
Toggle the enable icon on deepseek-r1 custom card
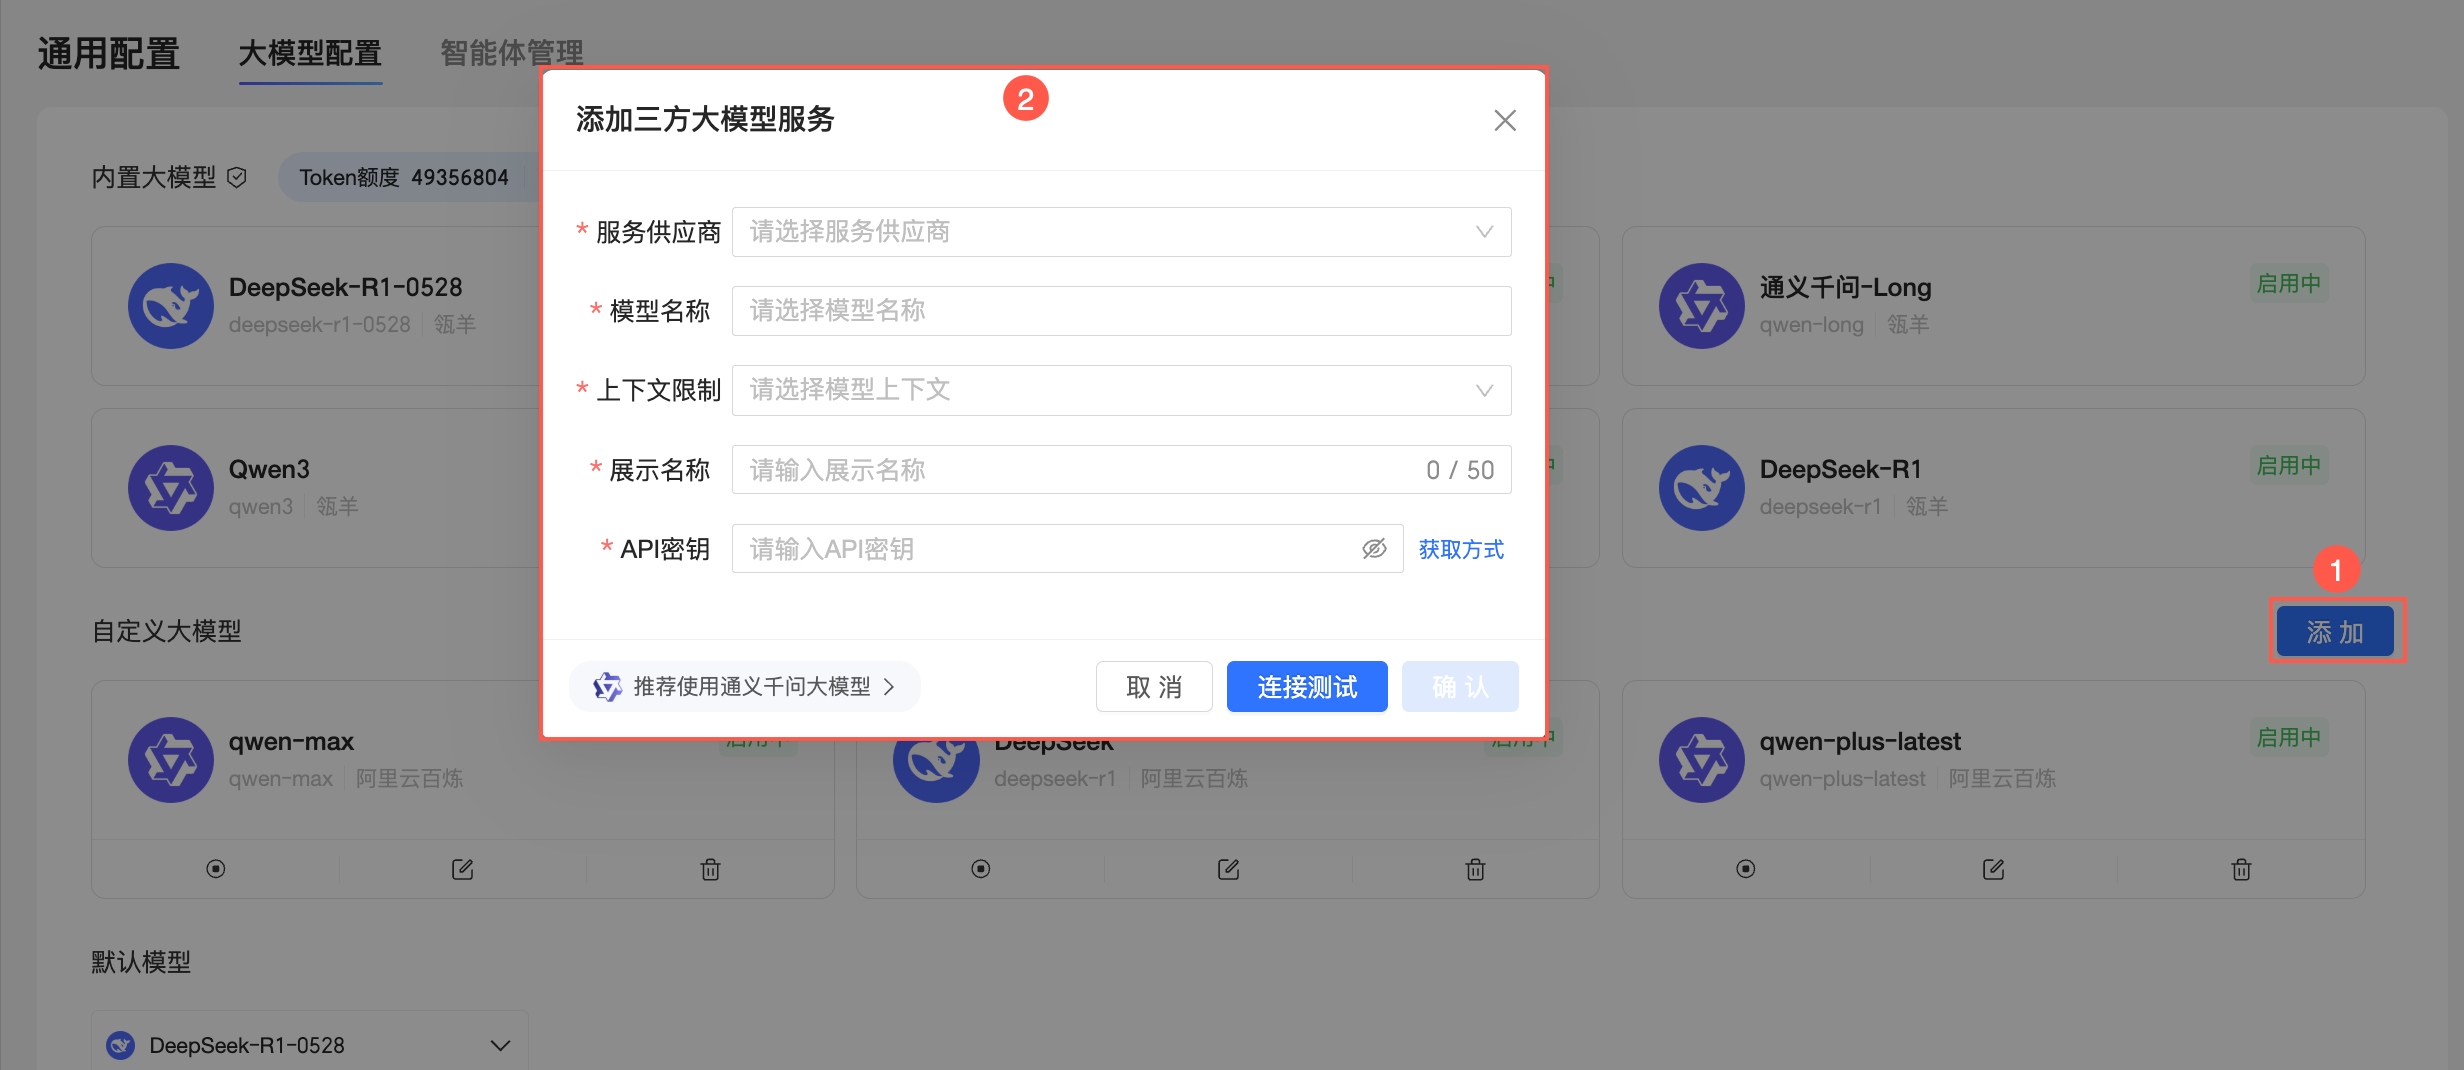tap(981, 869)
